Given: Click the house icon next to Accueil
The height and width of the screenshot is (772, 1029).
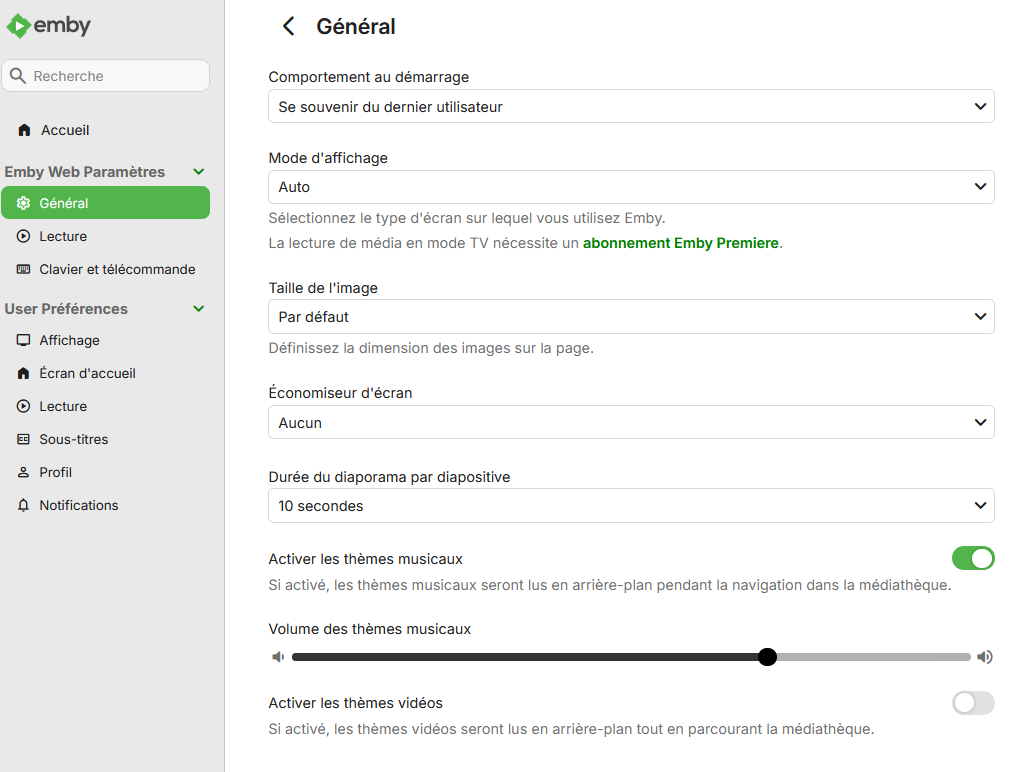Looking at the screenshot, I should tap(24, 131).
